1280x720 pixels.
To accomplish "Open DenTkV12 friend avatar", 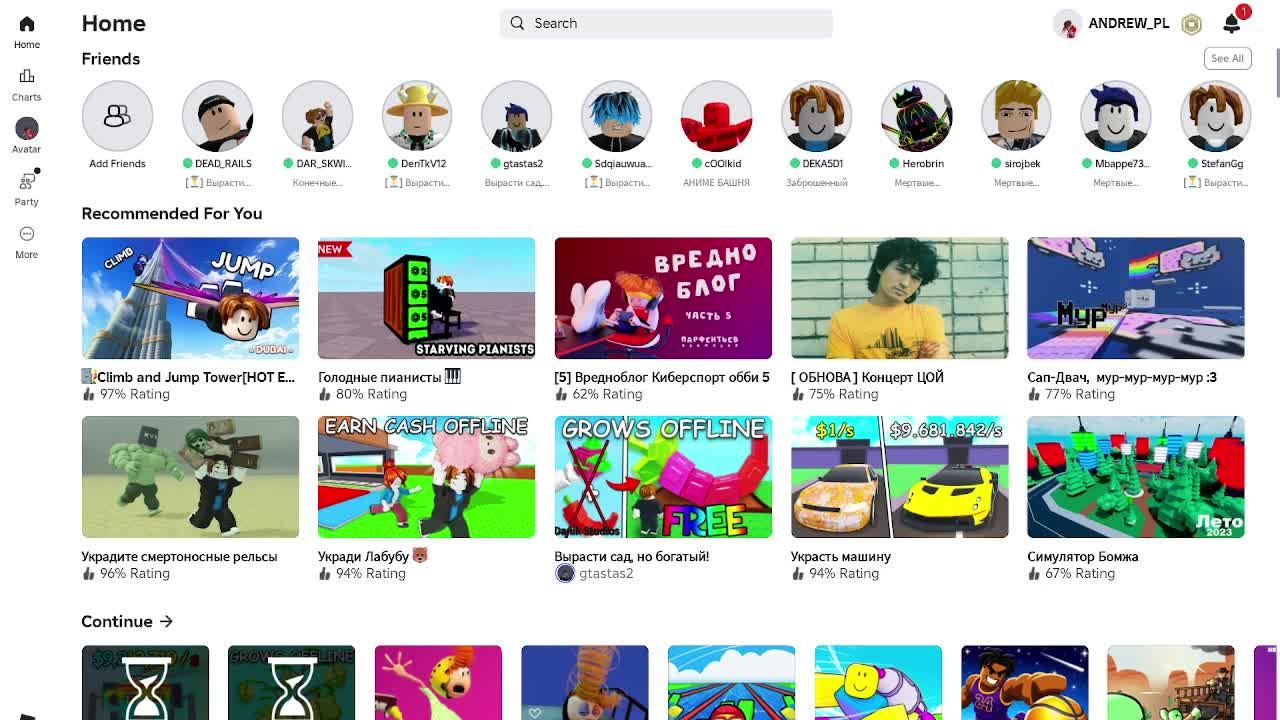I will 417,116.
